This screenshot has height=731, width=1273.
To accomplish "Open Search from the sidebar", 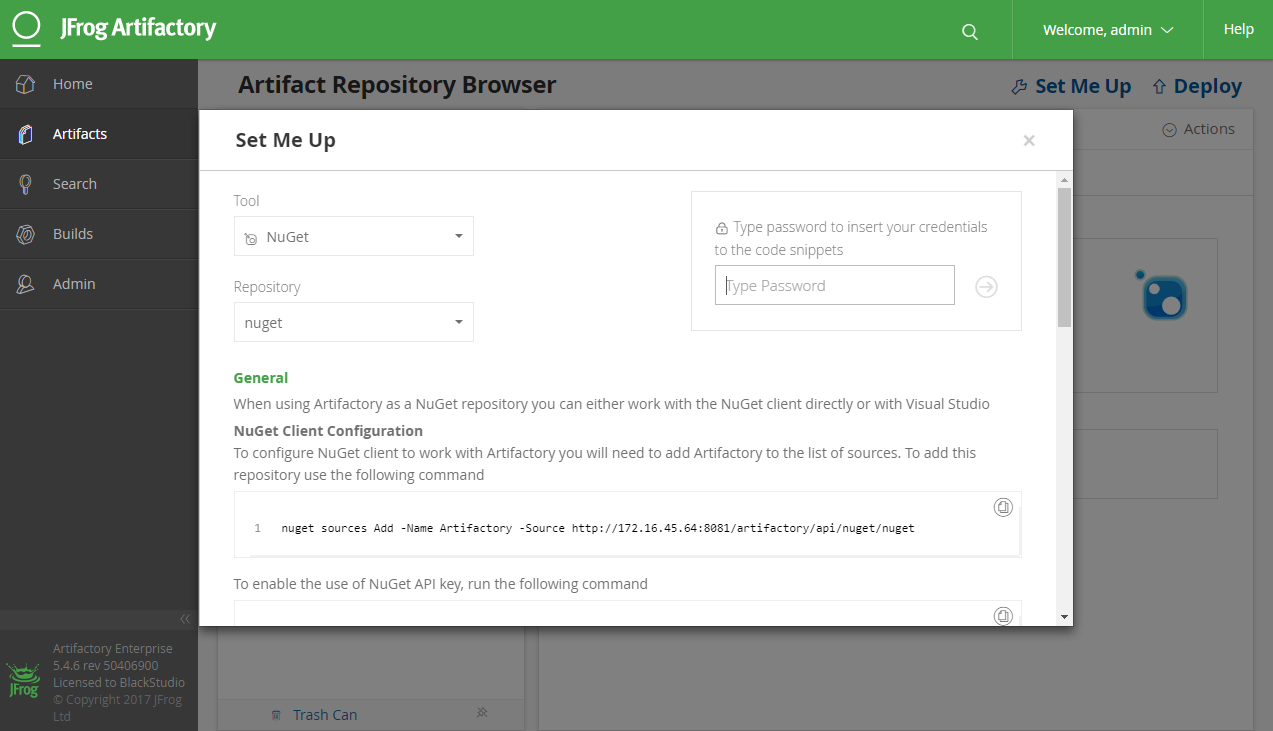I will pyautogui.click(x=74, y=184).
